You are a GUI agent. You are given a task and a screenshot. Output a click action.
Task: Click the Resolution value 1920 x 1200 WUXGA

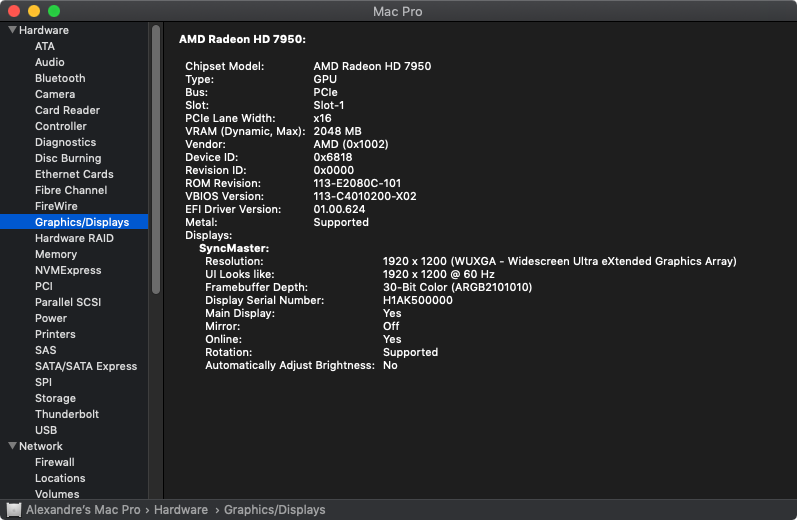560,261
